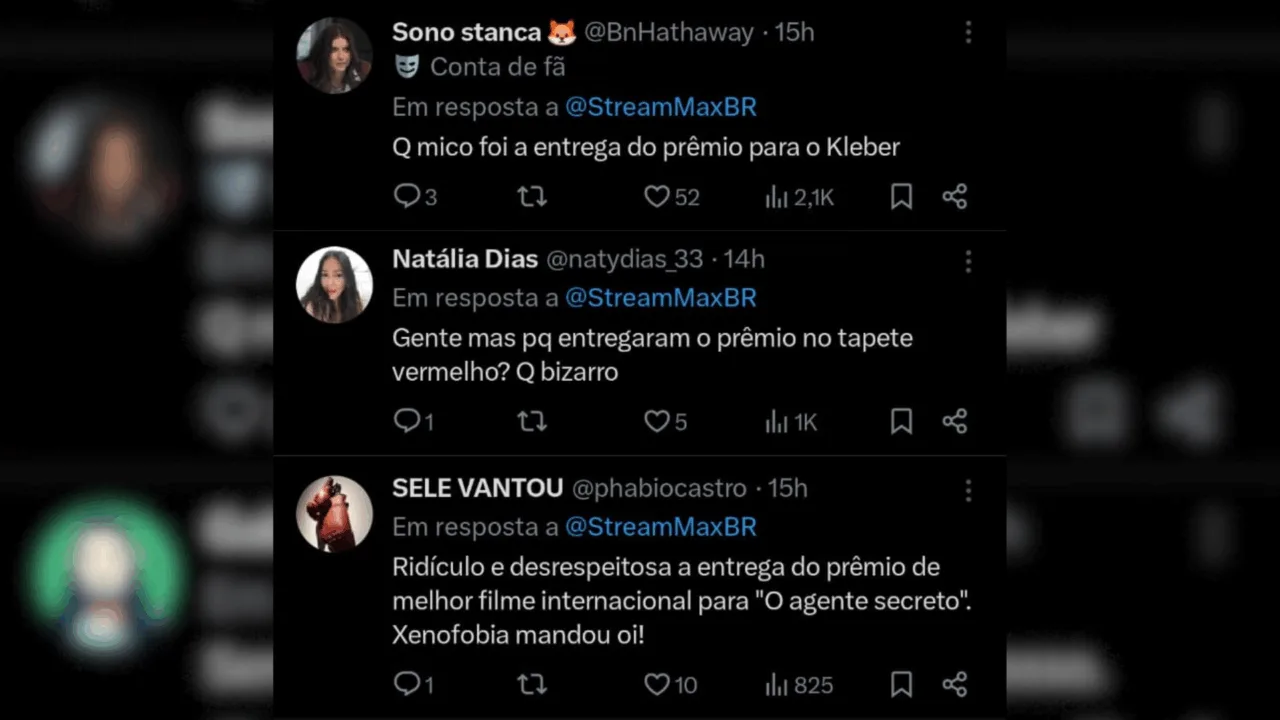Reply to Natália Dias's tweet
1280x720 pixels.
(407, 421)
